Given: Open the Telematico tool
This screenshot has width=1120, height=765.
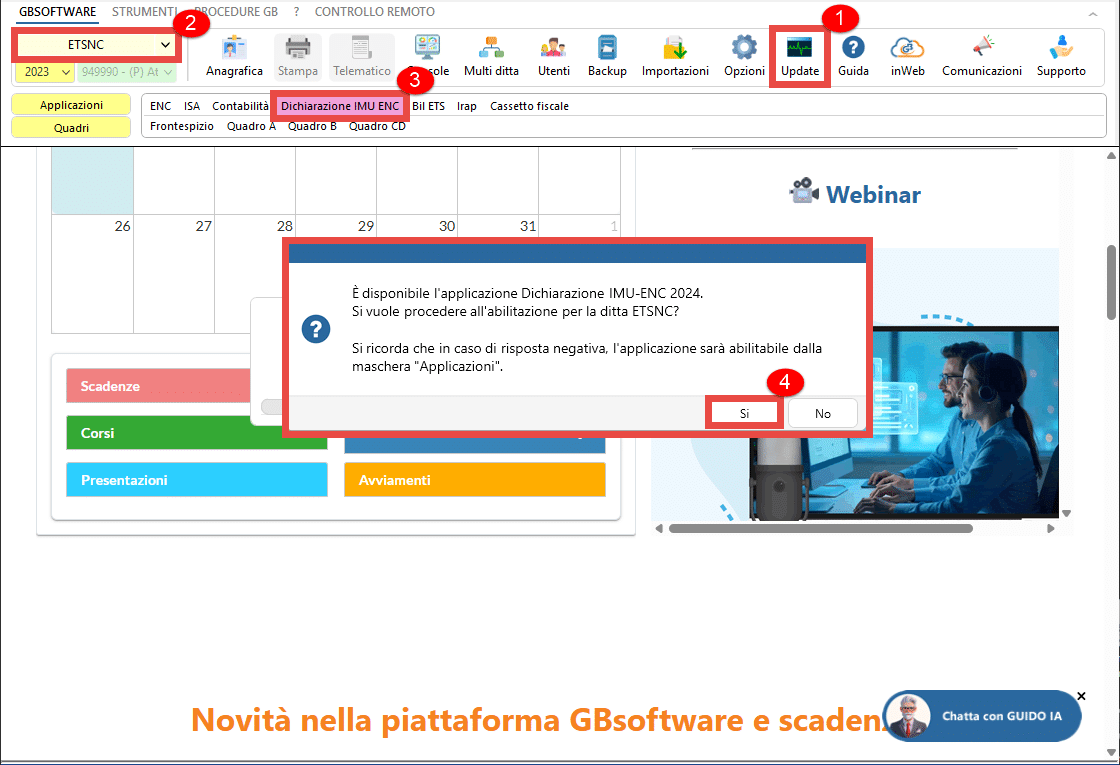Looking at the screenshot, I should pos(361,56).
